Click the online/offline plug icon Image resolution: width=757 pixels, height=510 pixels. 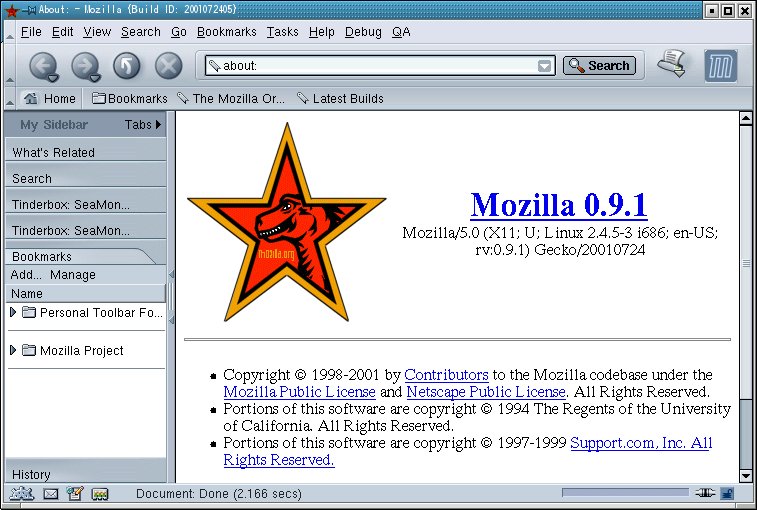tap(705, 493)
